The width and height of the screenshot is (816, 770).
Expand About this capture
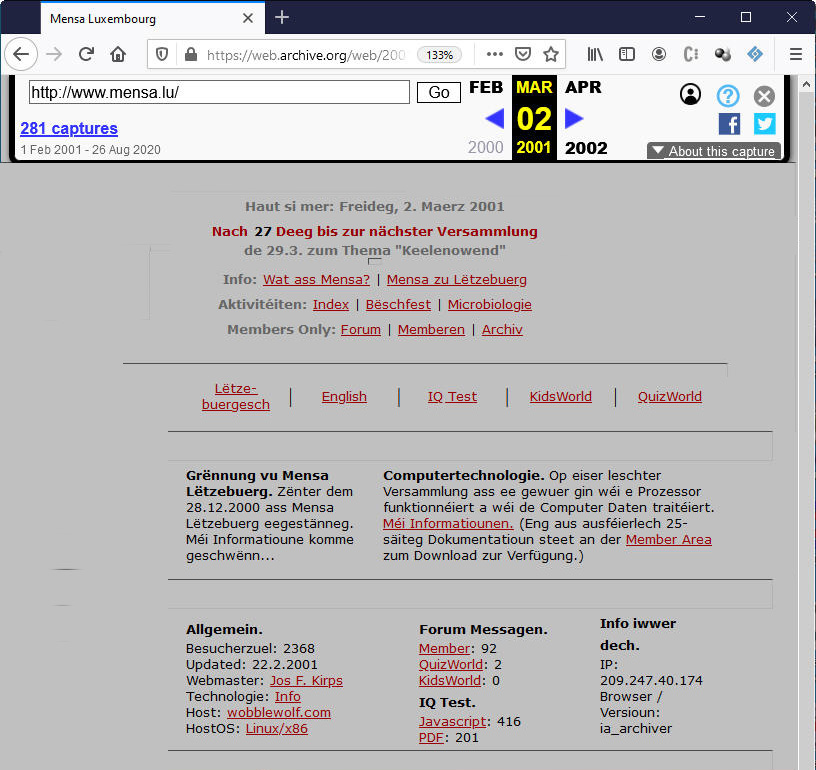713,151
